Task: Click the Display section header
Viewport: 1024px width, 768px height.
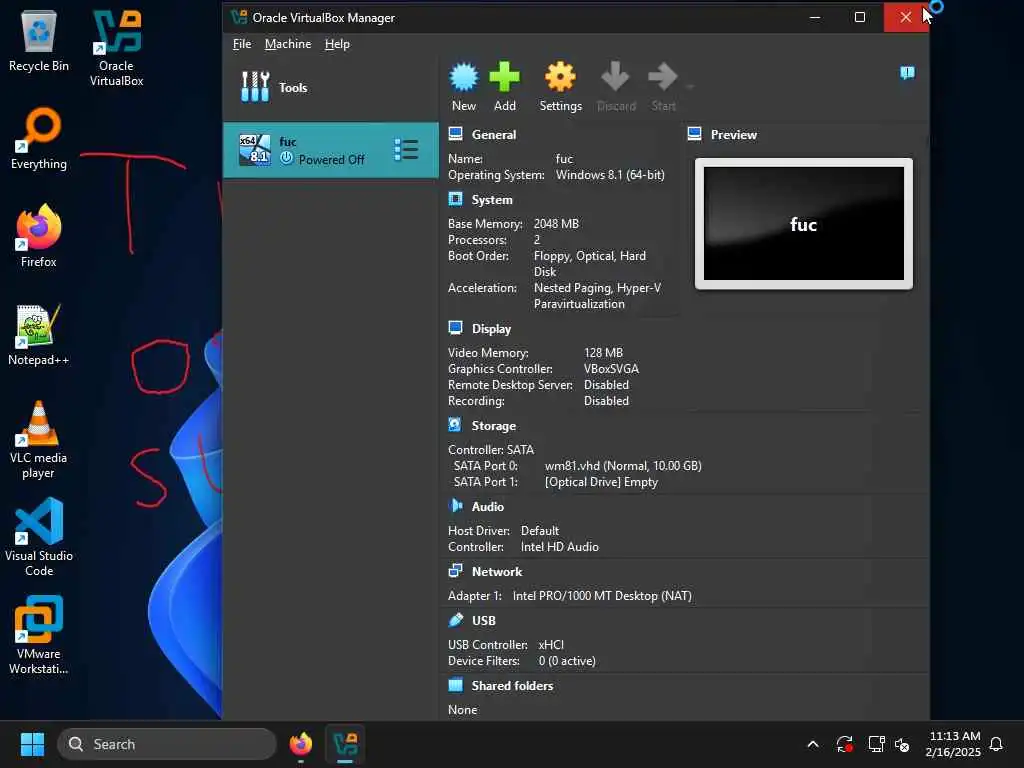Action: tap(491, 329)
